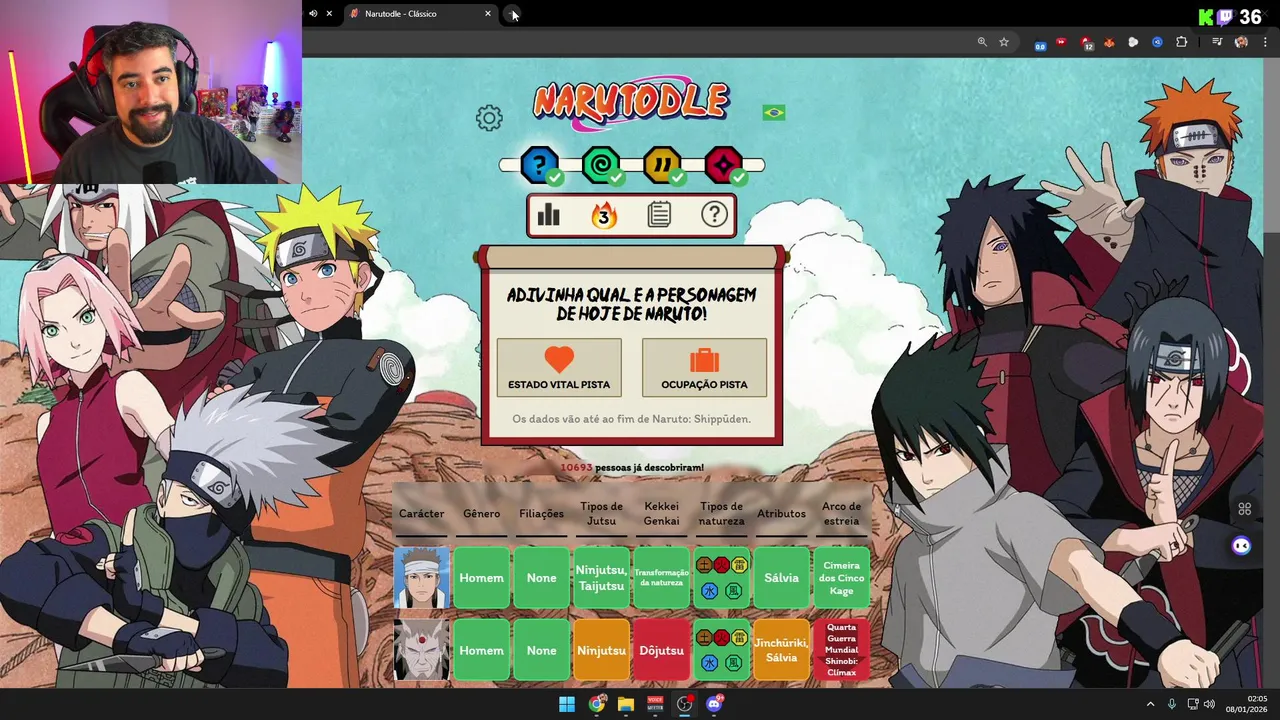Image resolution: width=1280 pixels, height=720 pixels.
Task: Open the settings gear beside the Narutodle logo
Action: click(x=489, y=118)
